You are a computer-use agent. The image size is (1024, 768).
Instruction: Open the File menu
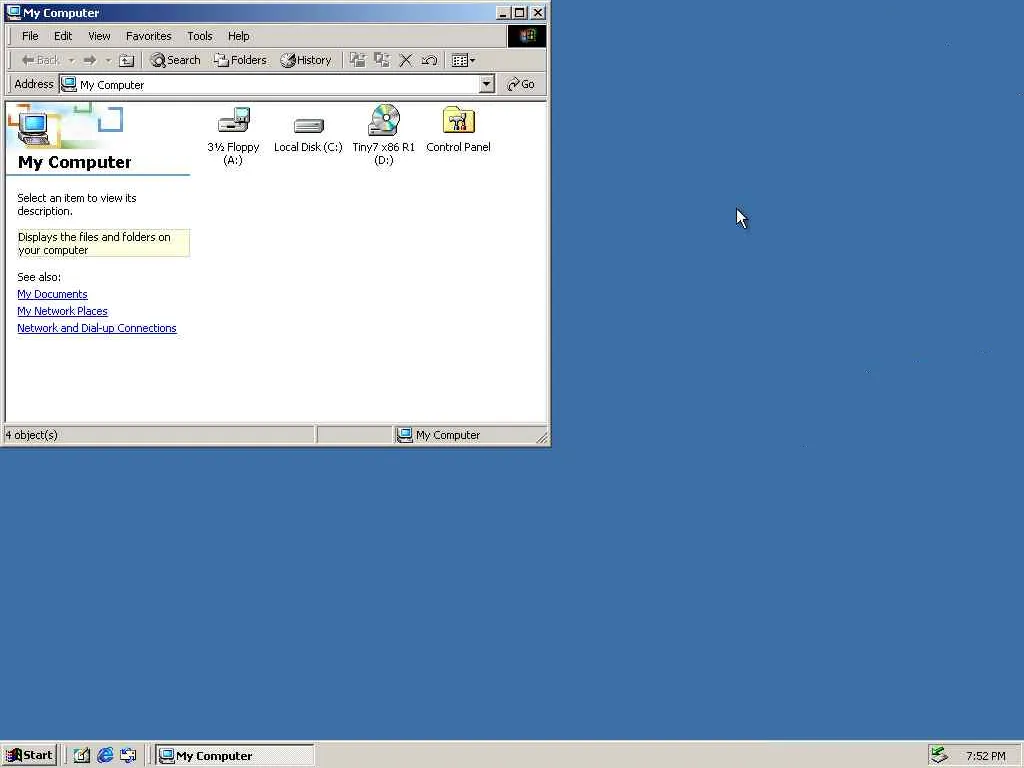click(x=30, y=36)
